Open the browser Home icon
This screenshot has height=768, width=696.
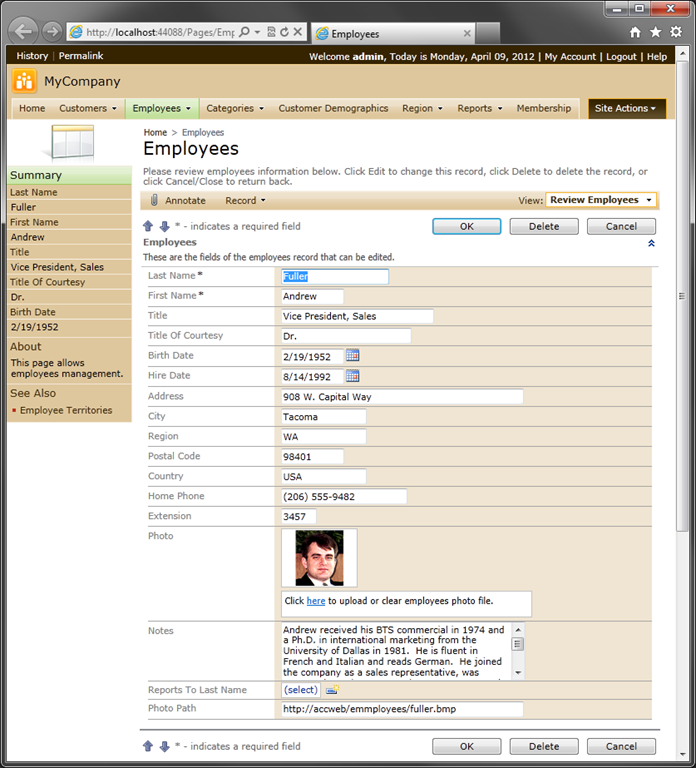[x=635, y=32]
